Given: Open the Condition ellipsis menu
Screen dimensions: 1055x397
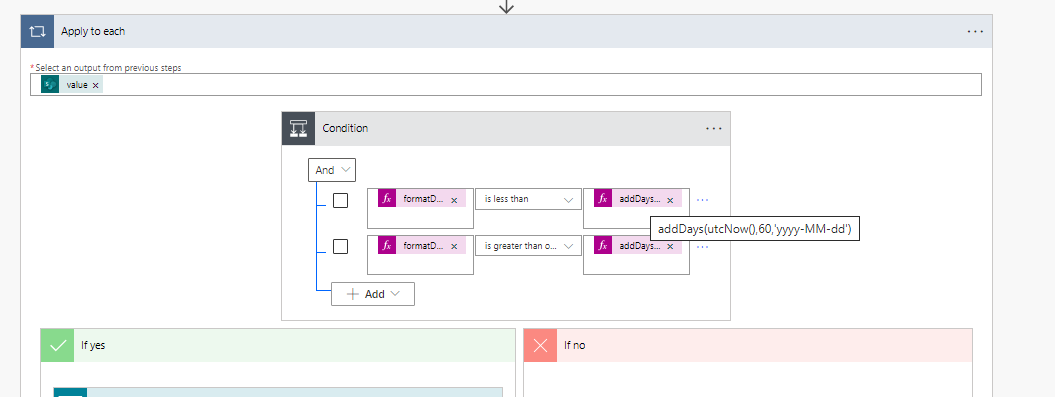Looking at the screenshot, I should (714, 129).
